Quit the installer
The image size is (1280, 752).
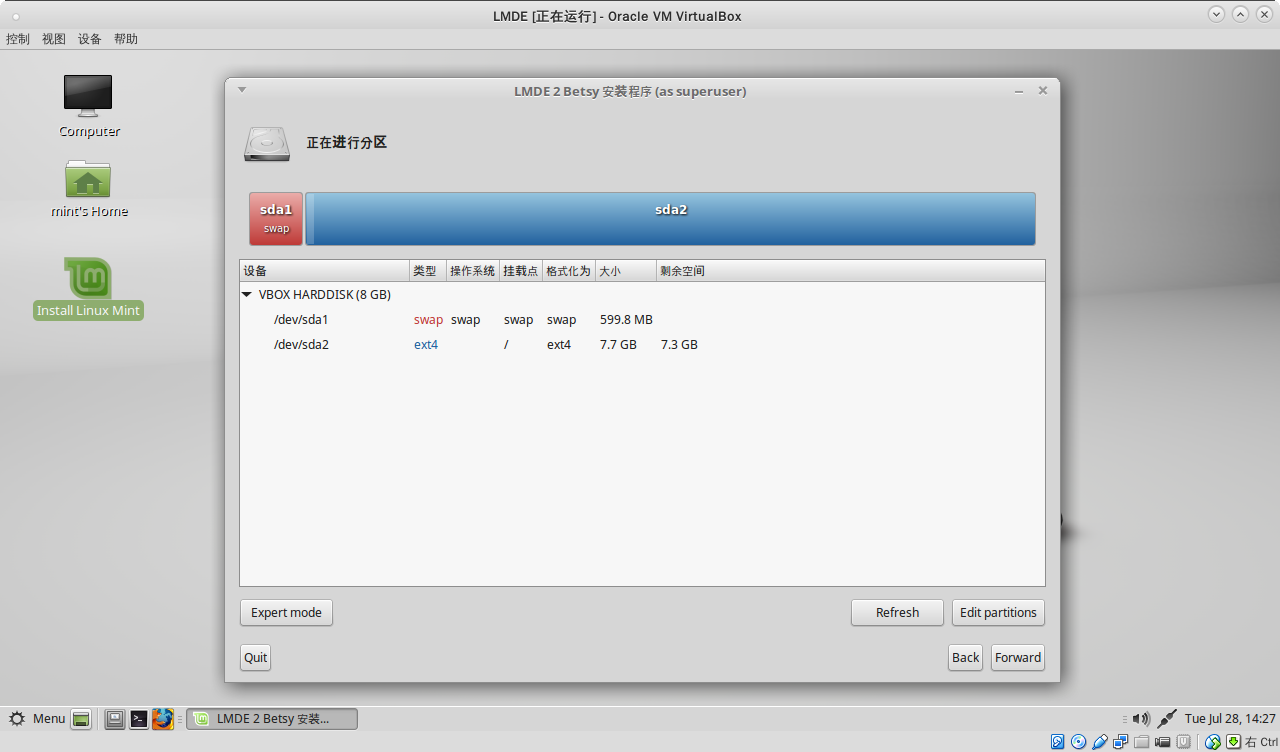coord(256,657)
